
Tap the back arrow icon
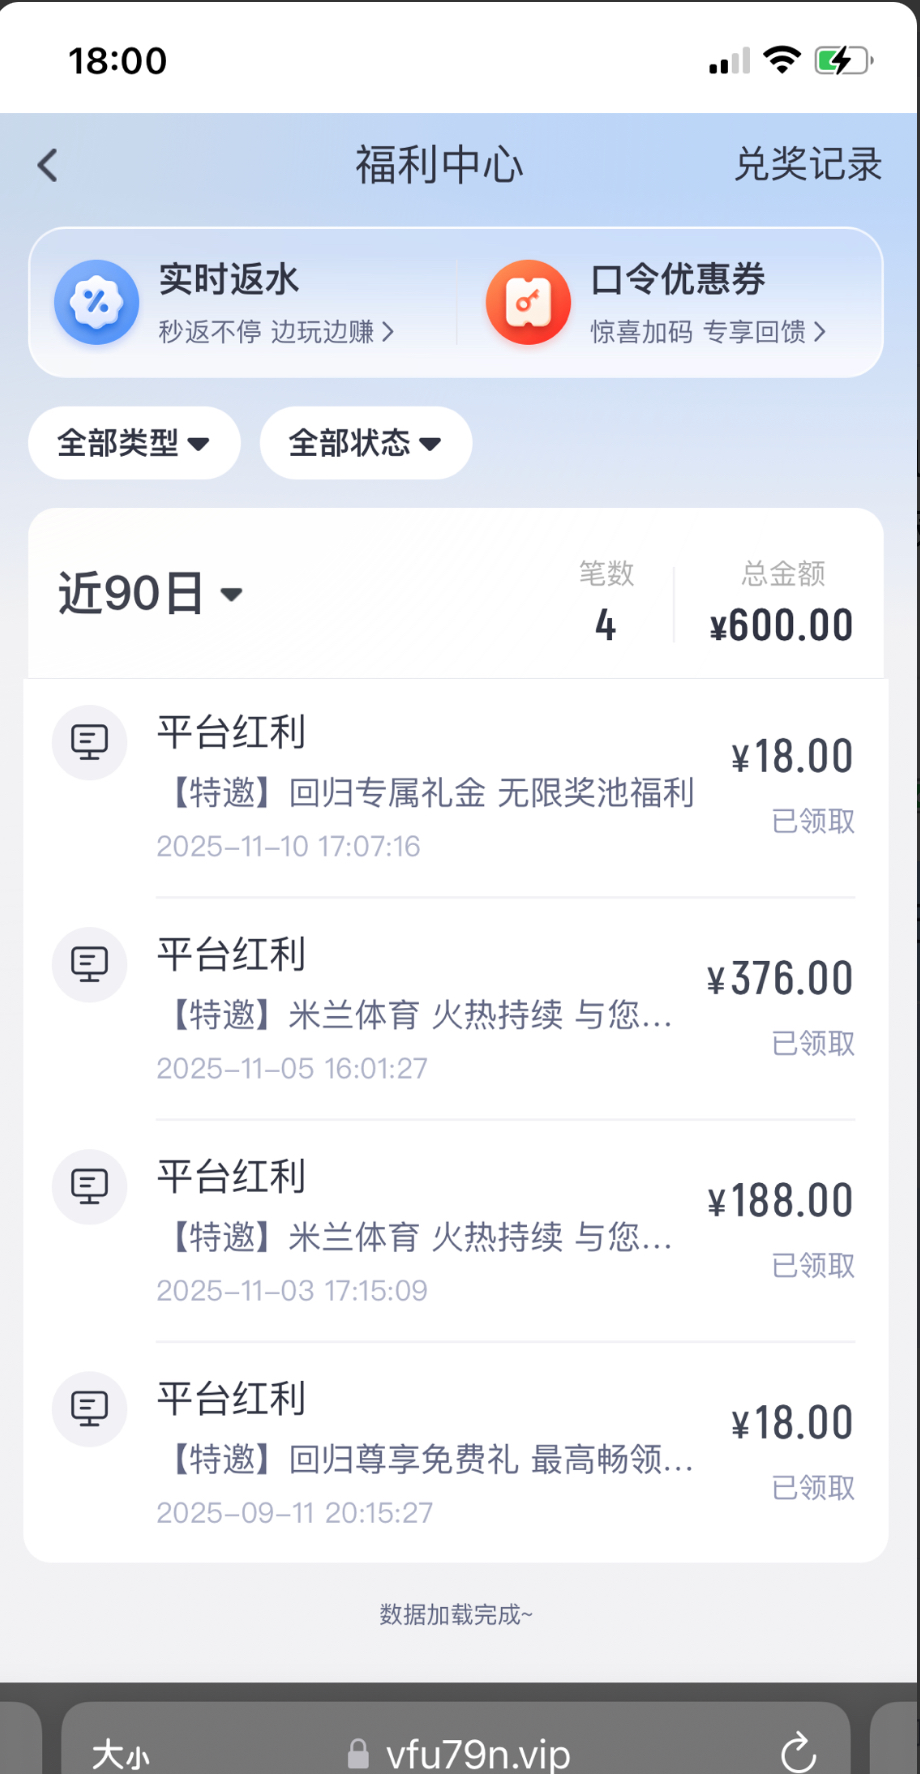(x=48, y=165)
